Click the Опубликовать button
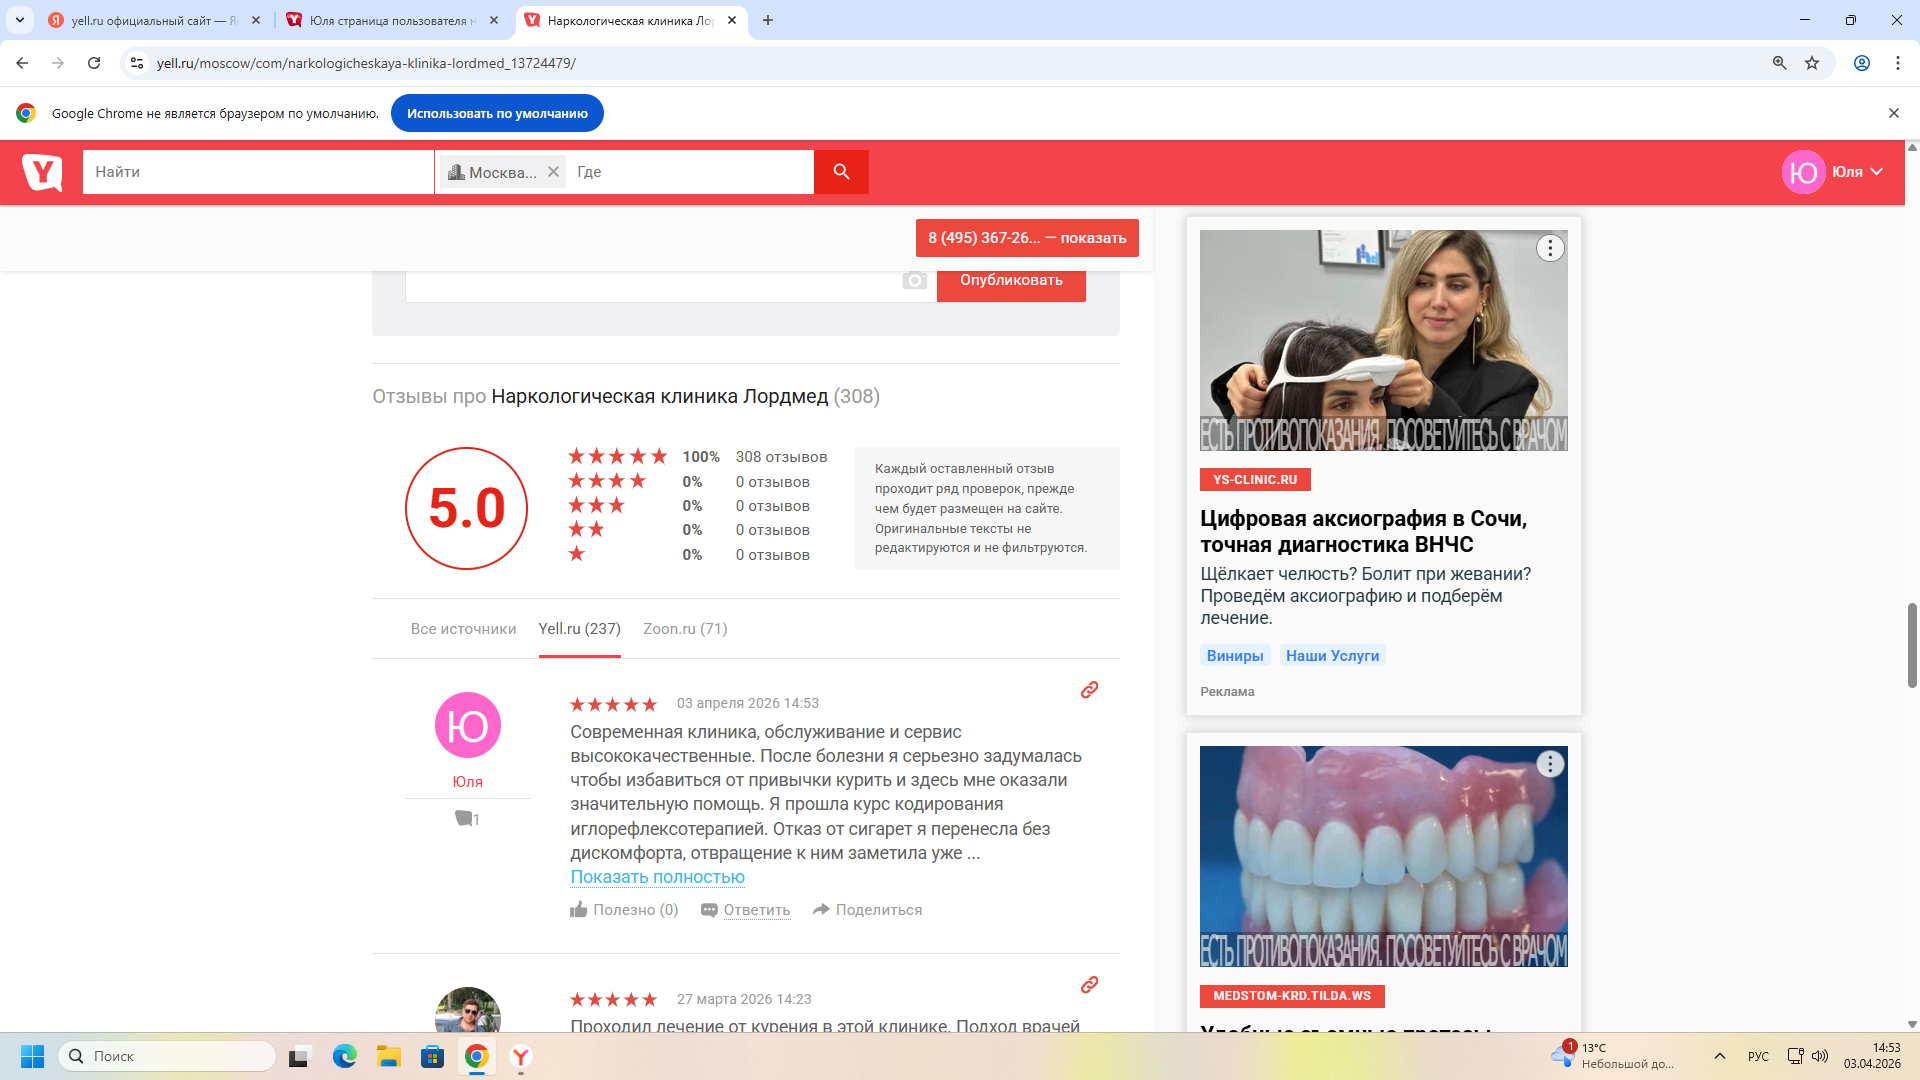1920x1080 pixels. point(1011,281)
